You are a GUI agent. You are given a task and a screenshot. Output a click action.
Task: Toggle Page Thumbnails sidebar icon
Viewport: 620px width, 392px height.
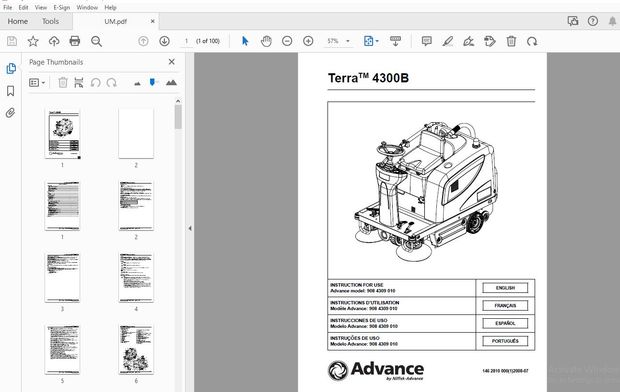pos(11,68)
